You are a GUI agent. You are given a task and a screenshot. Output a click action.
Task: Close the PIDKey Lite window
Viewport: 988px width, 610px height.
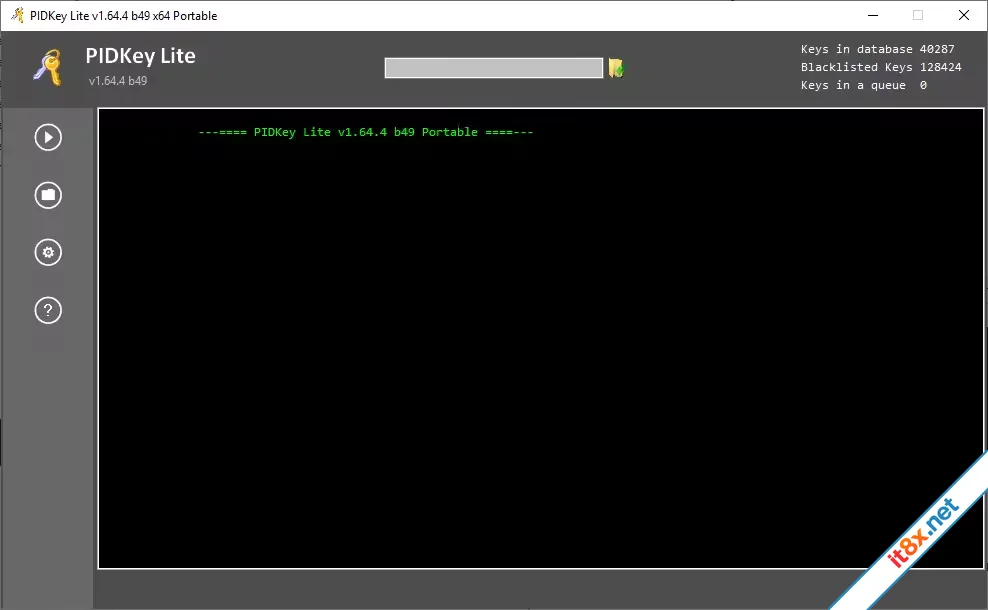point(963,15)
